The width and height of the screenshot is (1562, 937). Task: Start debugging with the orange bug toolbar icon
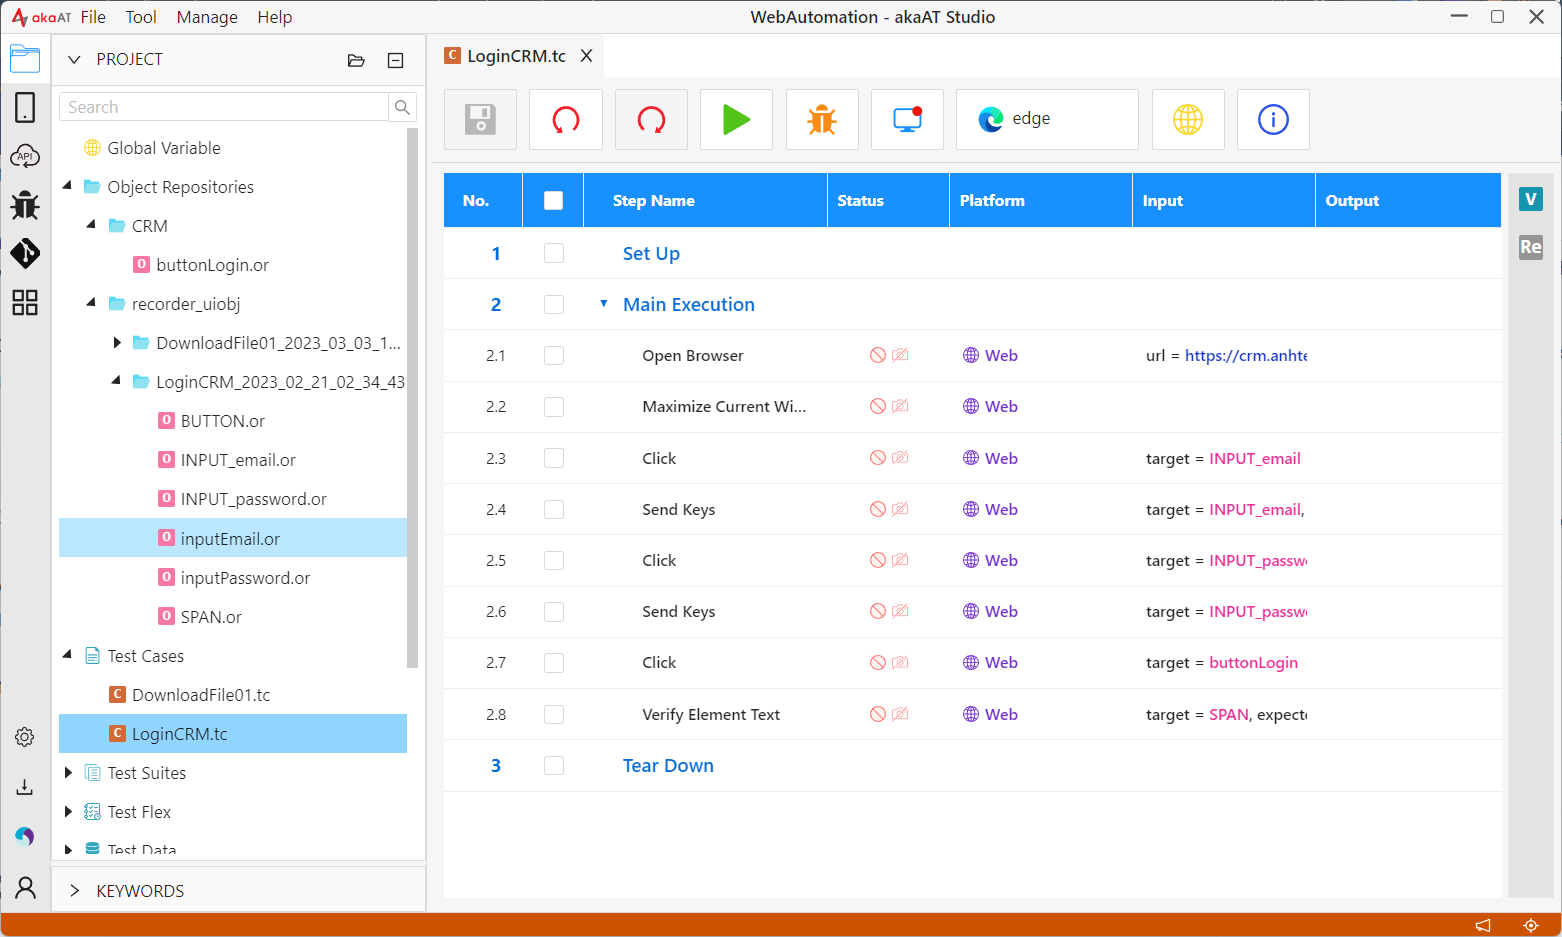pos(822,119)
